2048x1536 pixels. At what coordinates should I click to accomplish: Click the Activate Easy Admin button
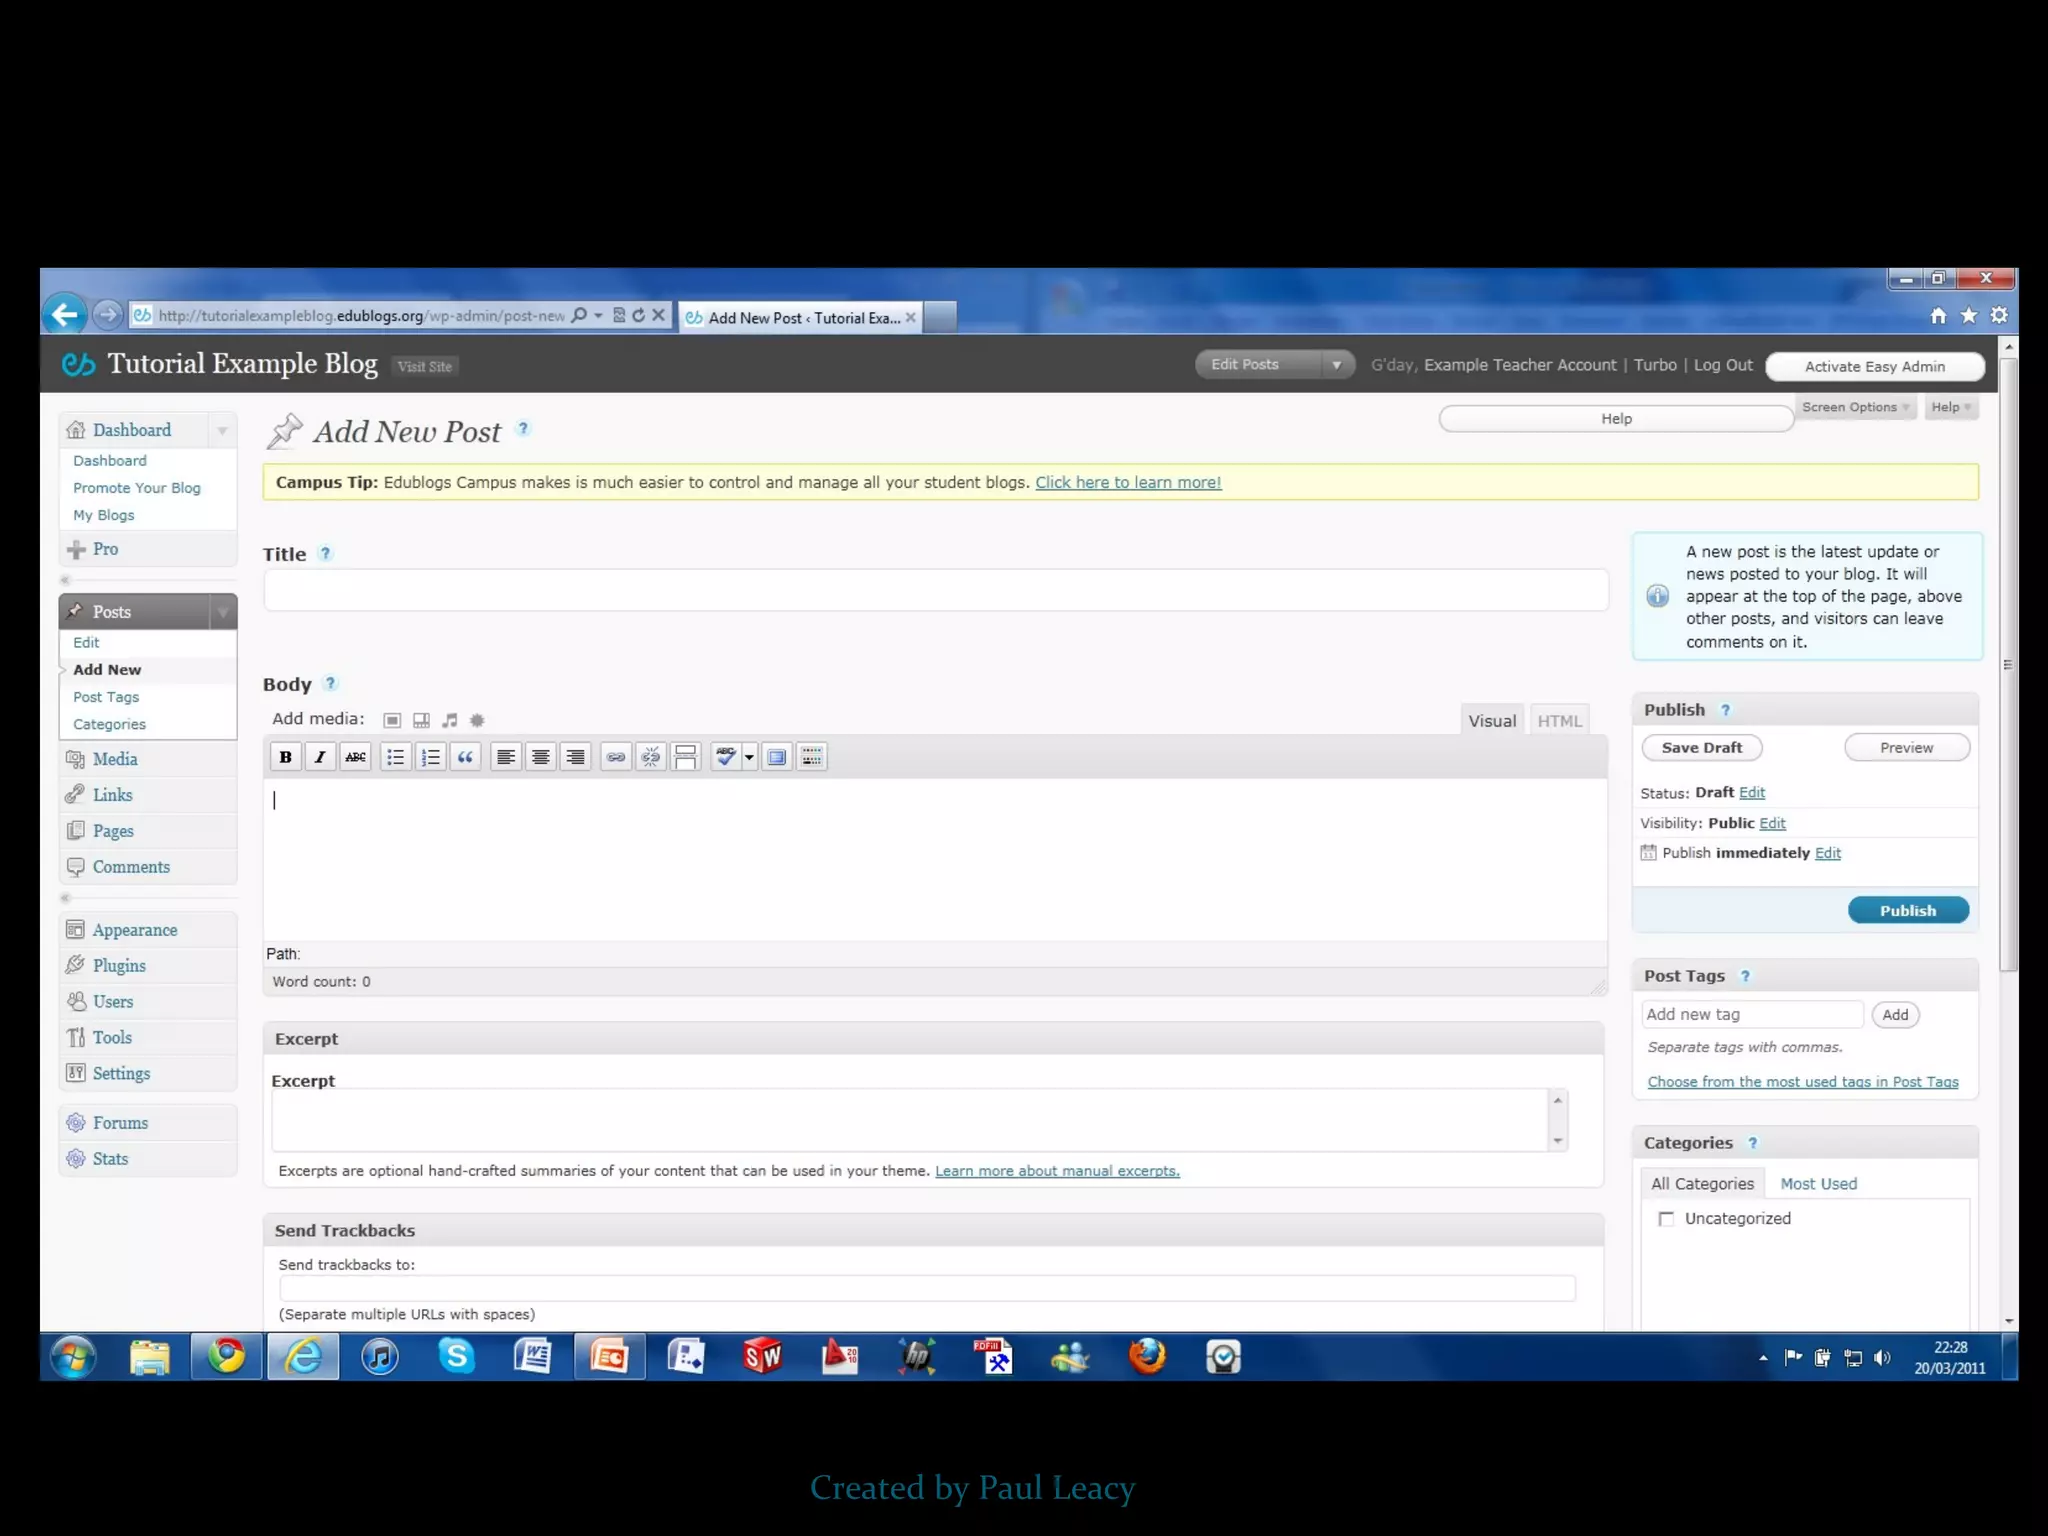coord(1874,367)
